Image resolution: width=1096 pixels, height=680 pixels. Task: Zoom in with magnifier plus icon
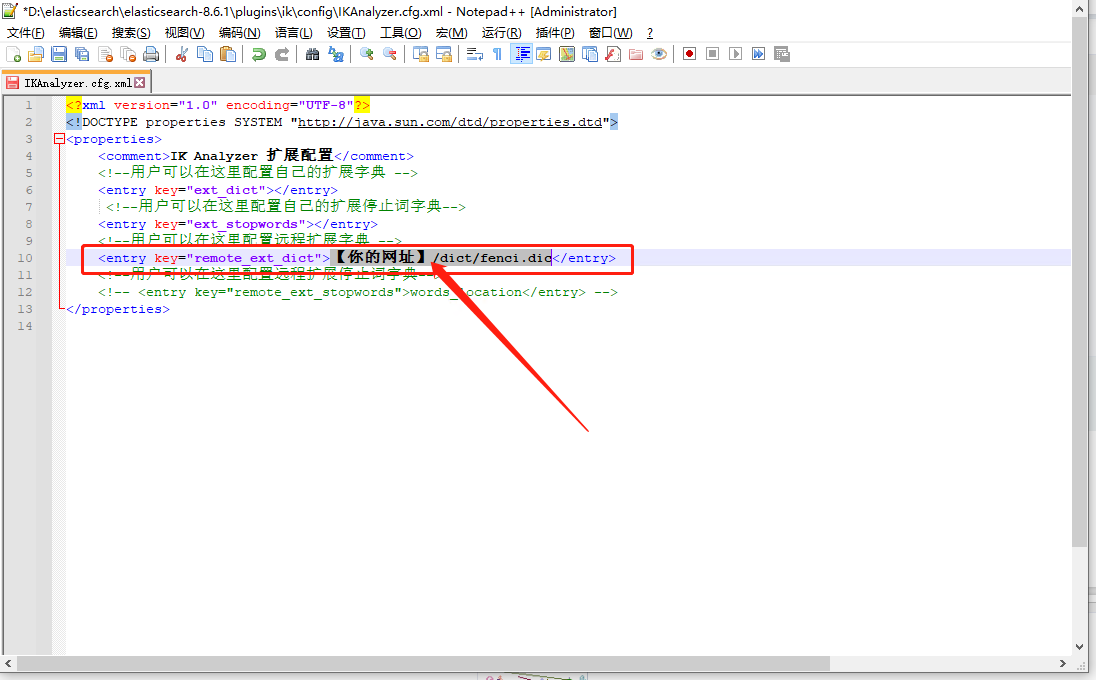[x=366, y=55]
